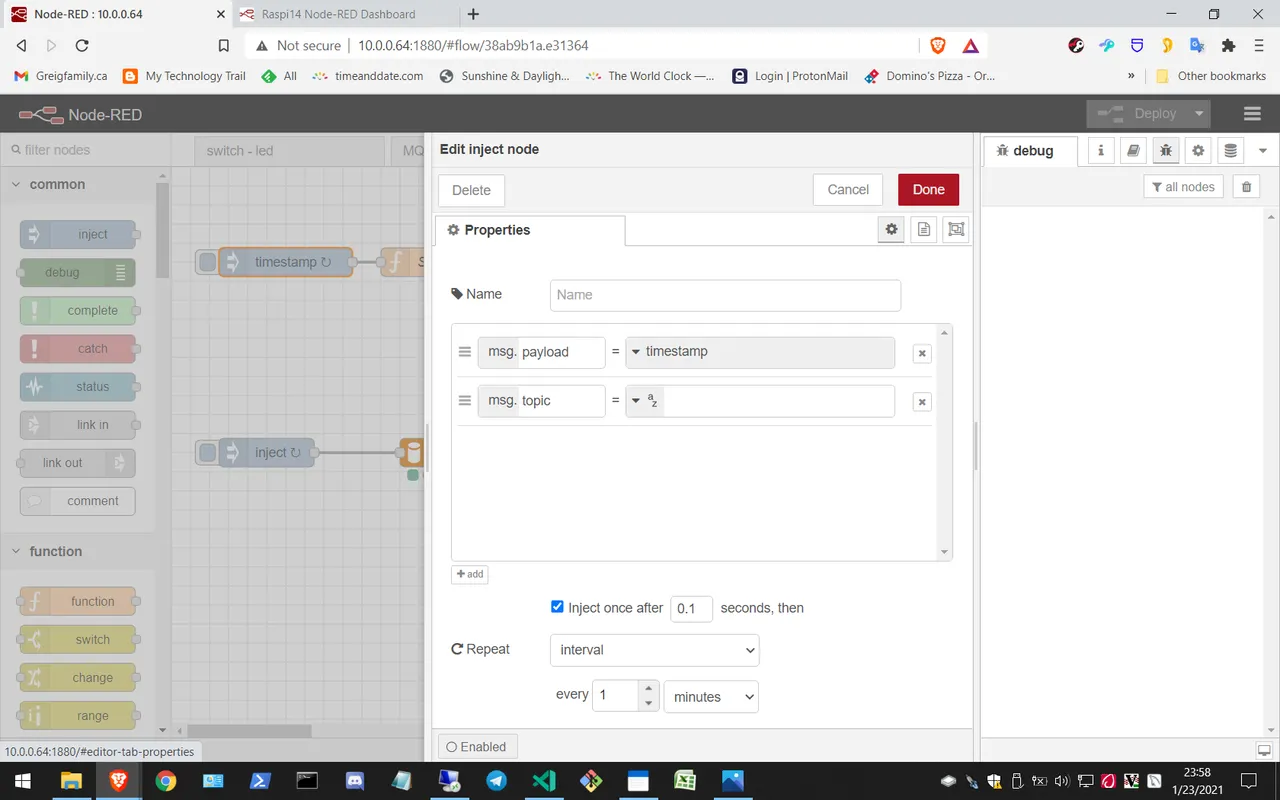Clear debug messages with trash icon
This screenshot has width=1280, height=800.
click(1246, 187)
